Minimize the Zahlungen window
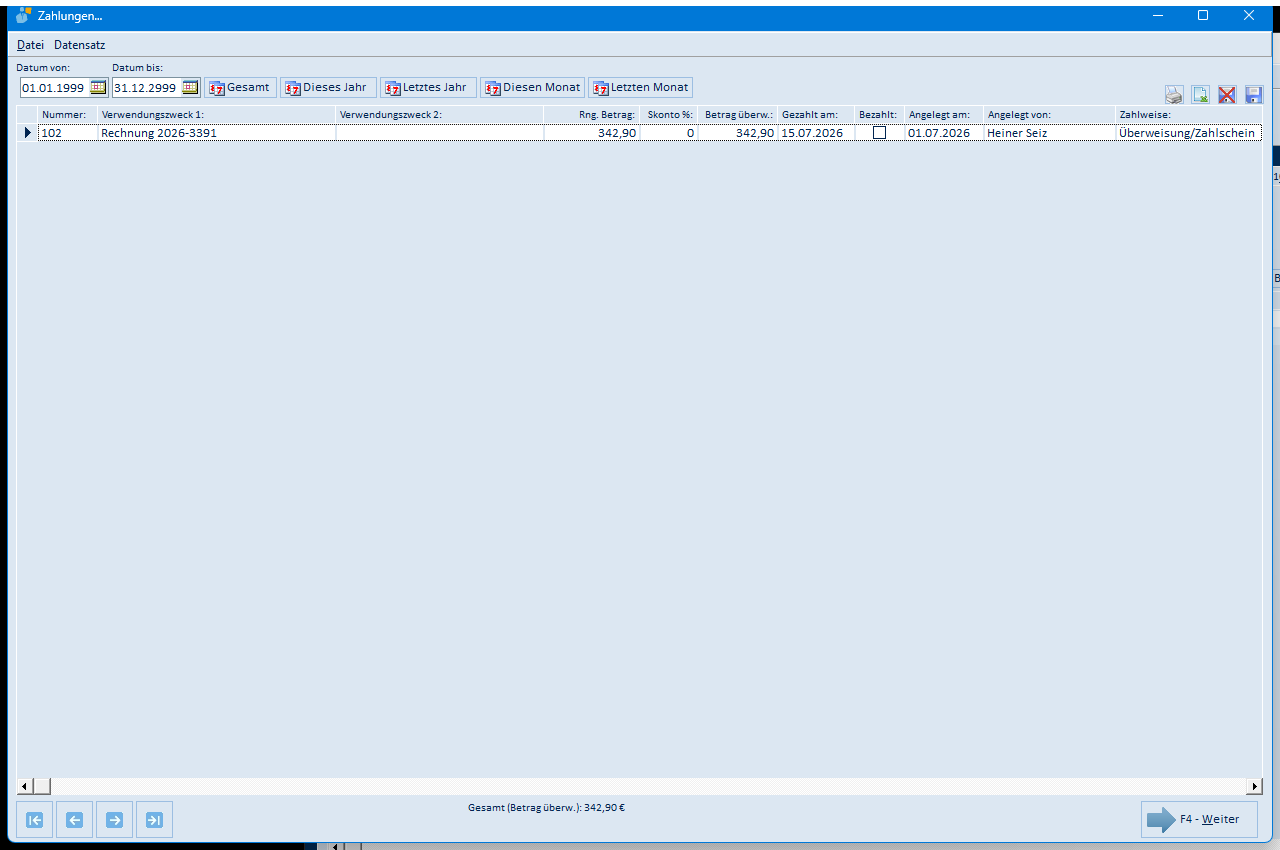This screenshot has width=1280, height=850. 1158,15
